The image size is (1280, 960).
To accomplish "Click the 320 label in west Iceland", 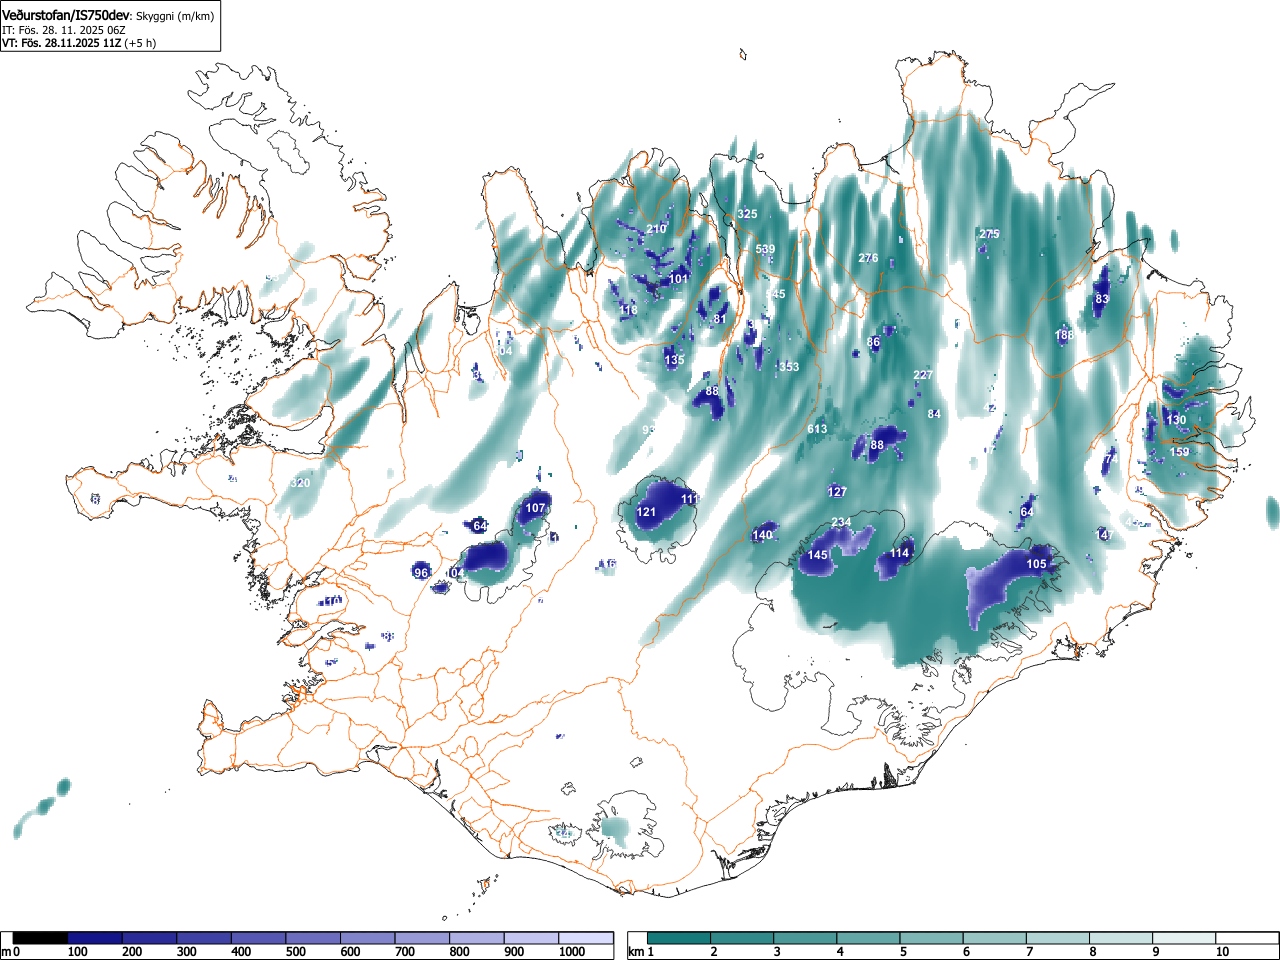I will [x=300, y=483].
